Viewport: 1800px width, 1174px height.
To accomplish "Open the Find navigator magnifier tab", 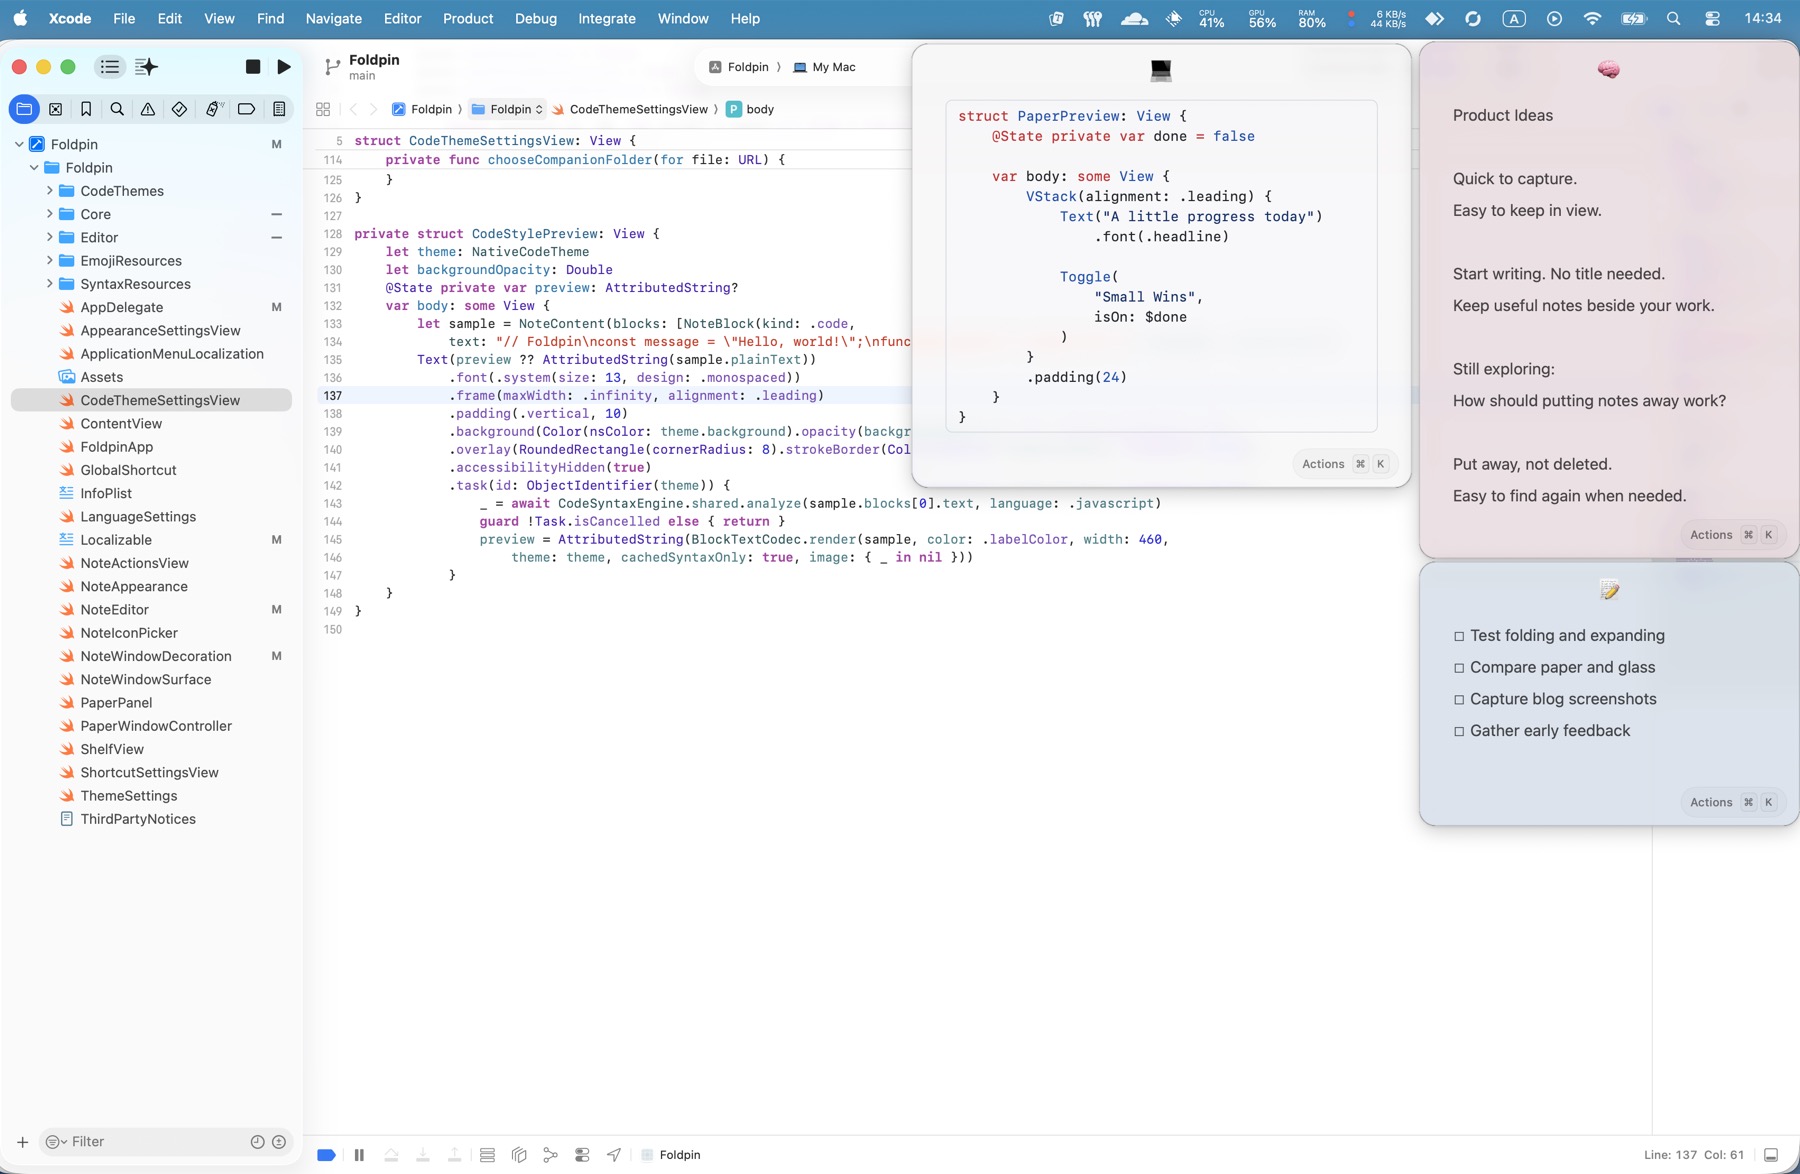I will tap(117, 109).
